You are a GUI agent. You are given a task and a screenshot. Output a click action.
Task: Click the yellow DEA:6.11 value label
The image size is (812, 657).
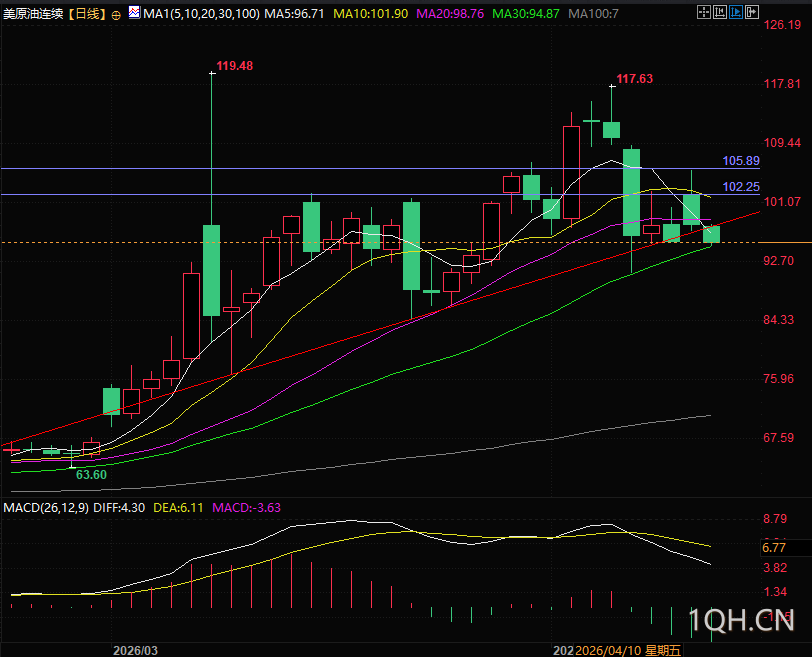177,508
